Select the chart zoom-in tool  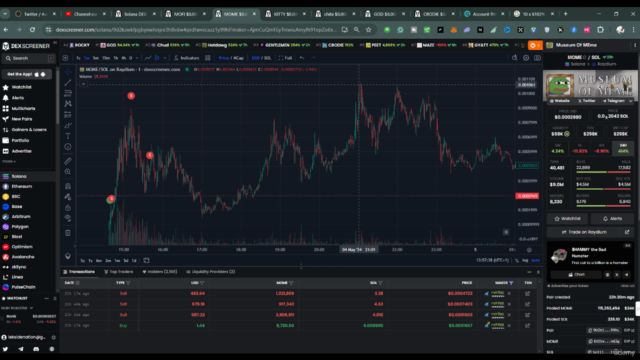[68, 172]
